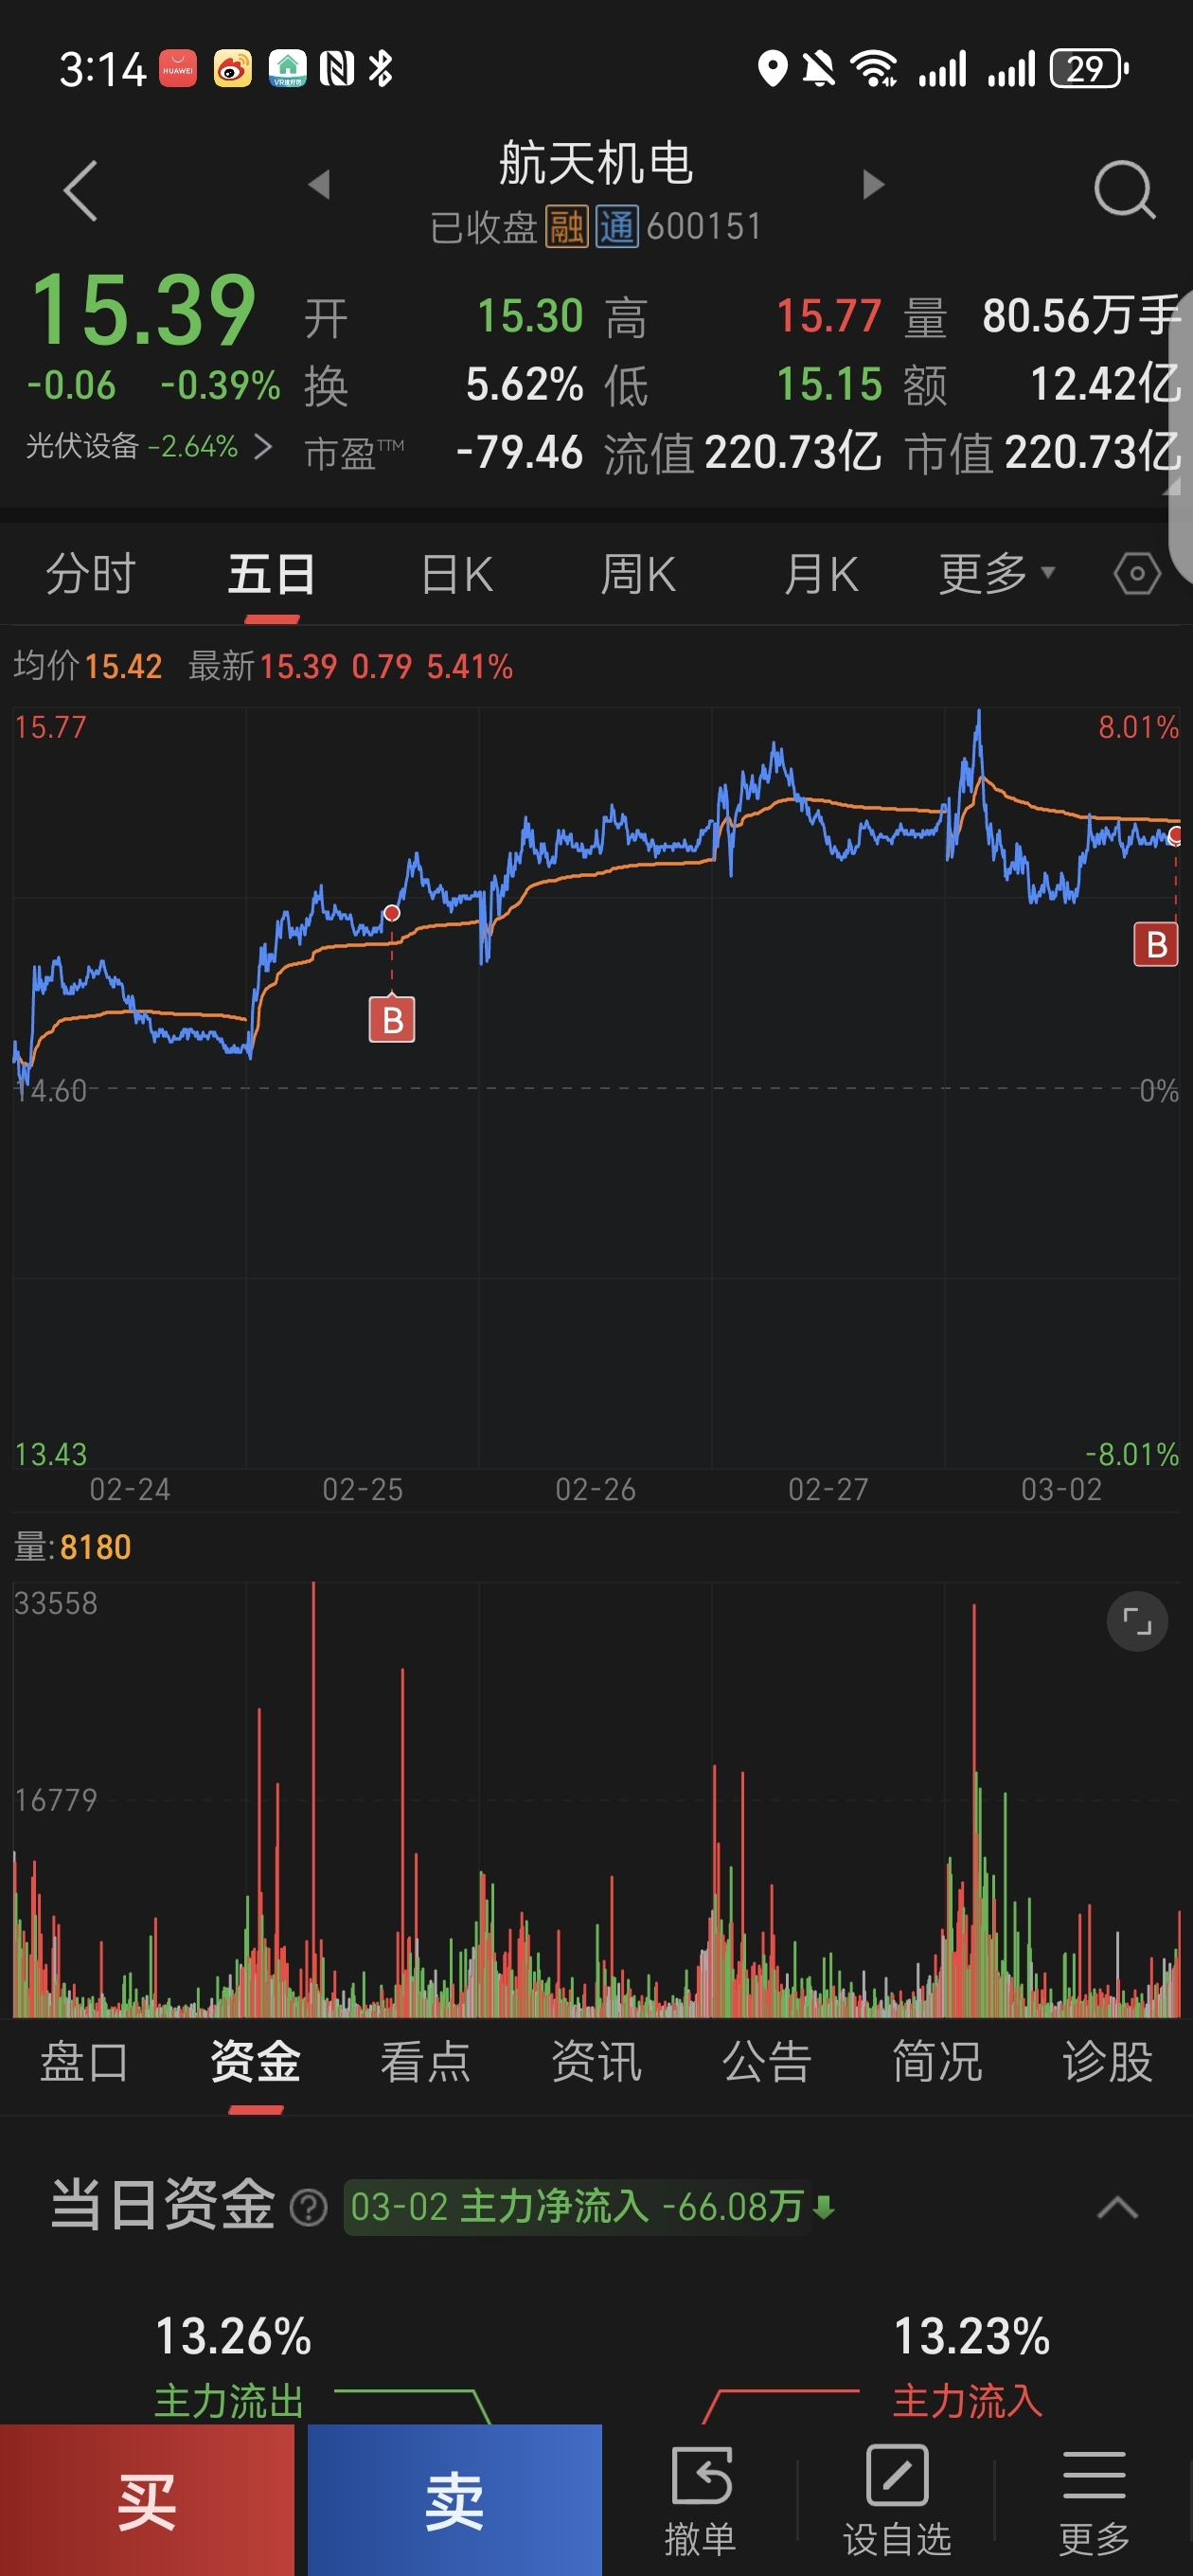
Task: Tap the 设自选 edit watchlist icon
Action: [x=897, y=2497]
